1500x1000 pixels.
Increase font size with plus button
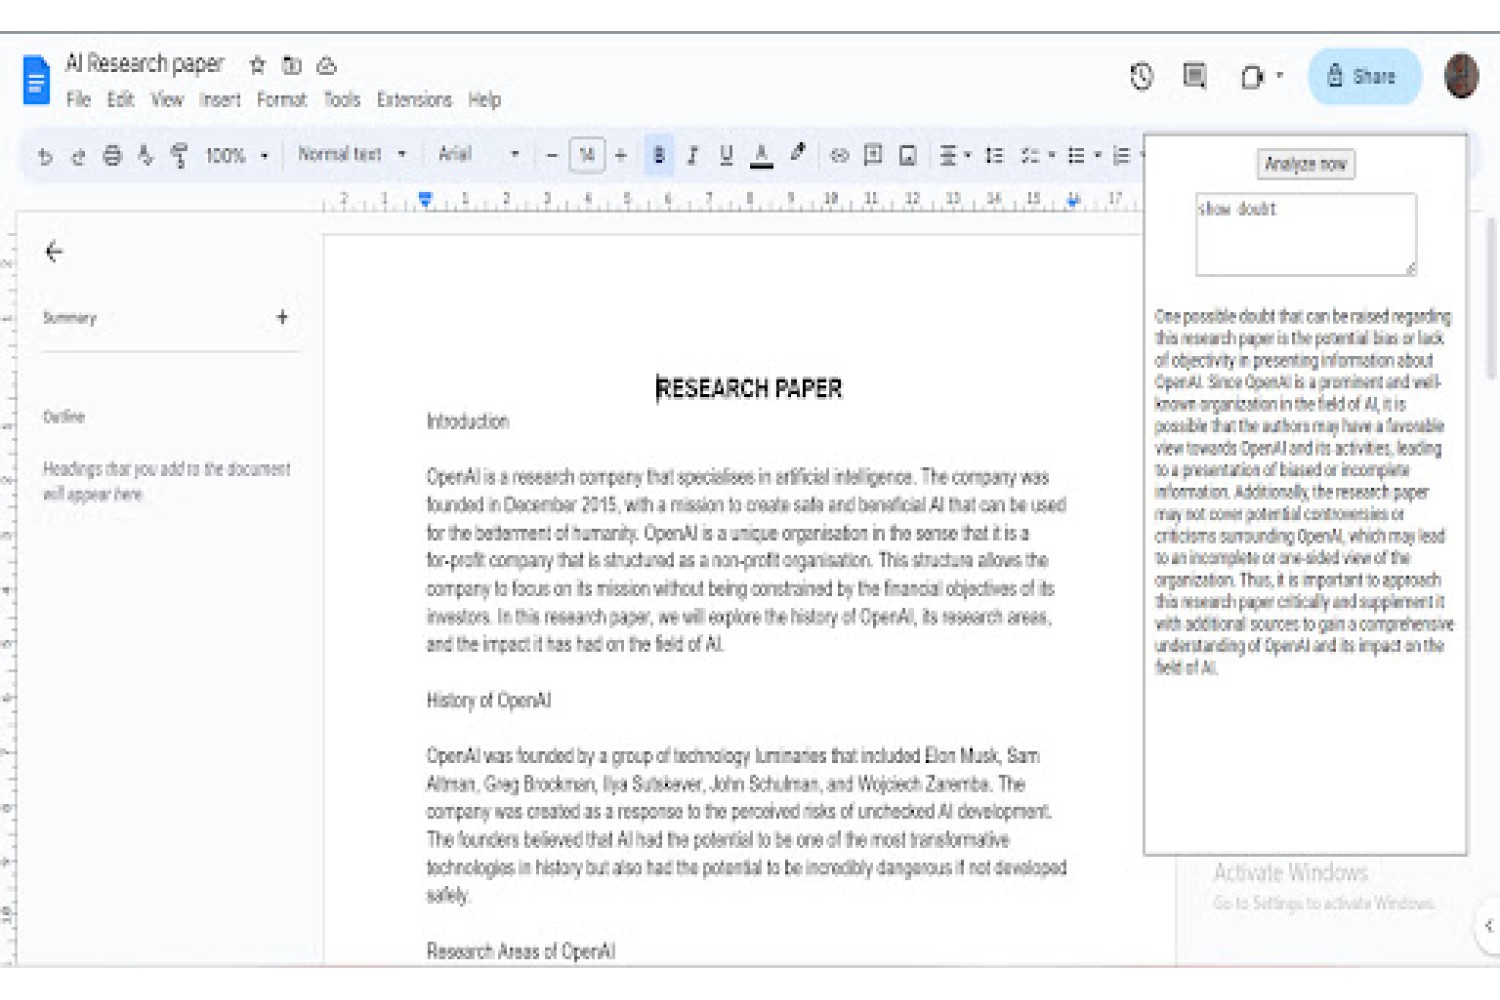[x=621, y=155]
